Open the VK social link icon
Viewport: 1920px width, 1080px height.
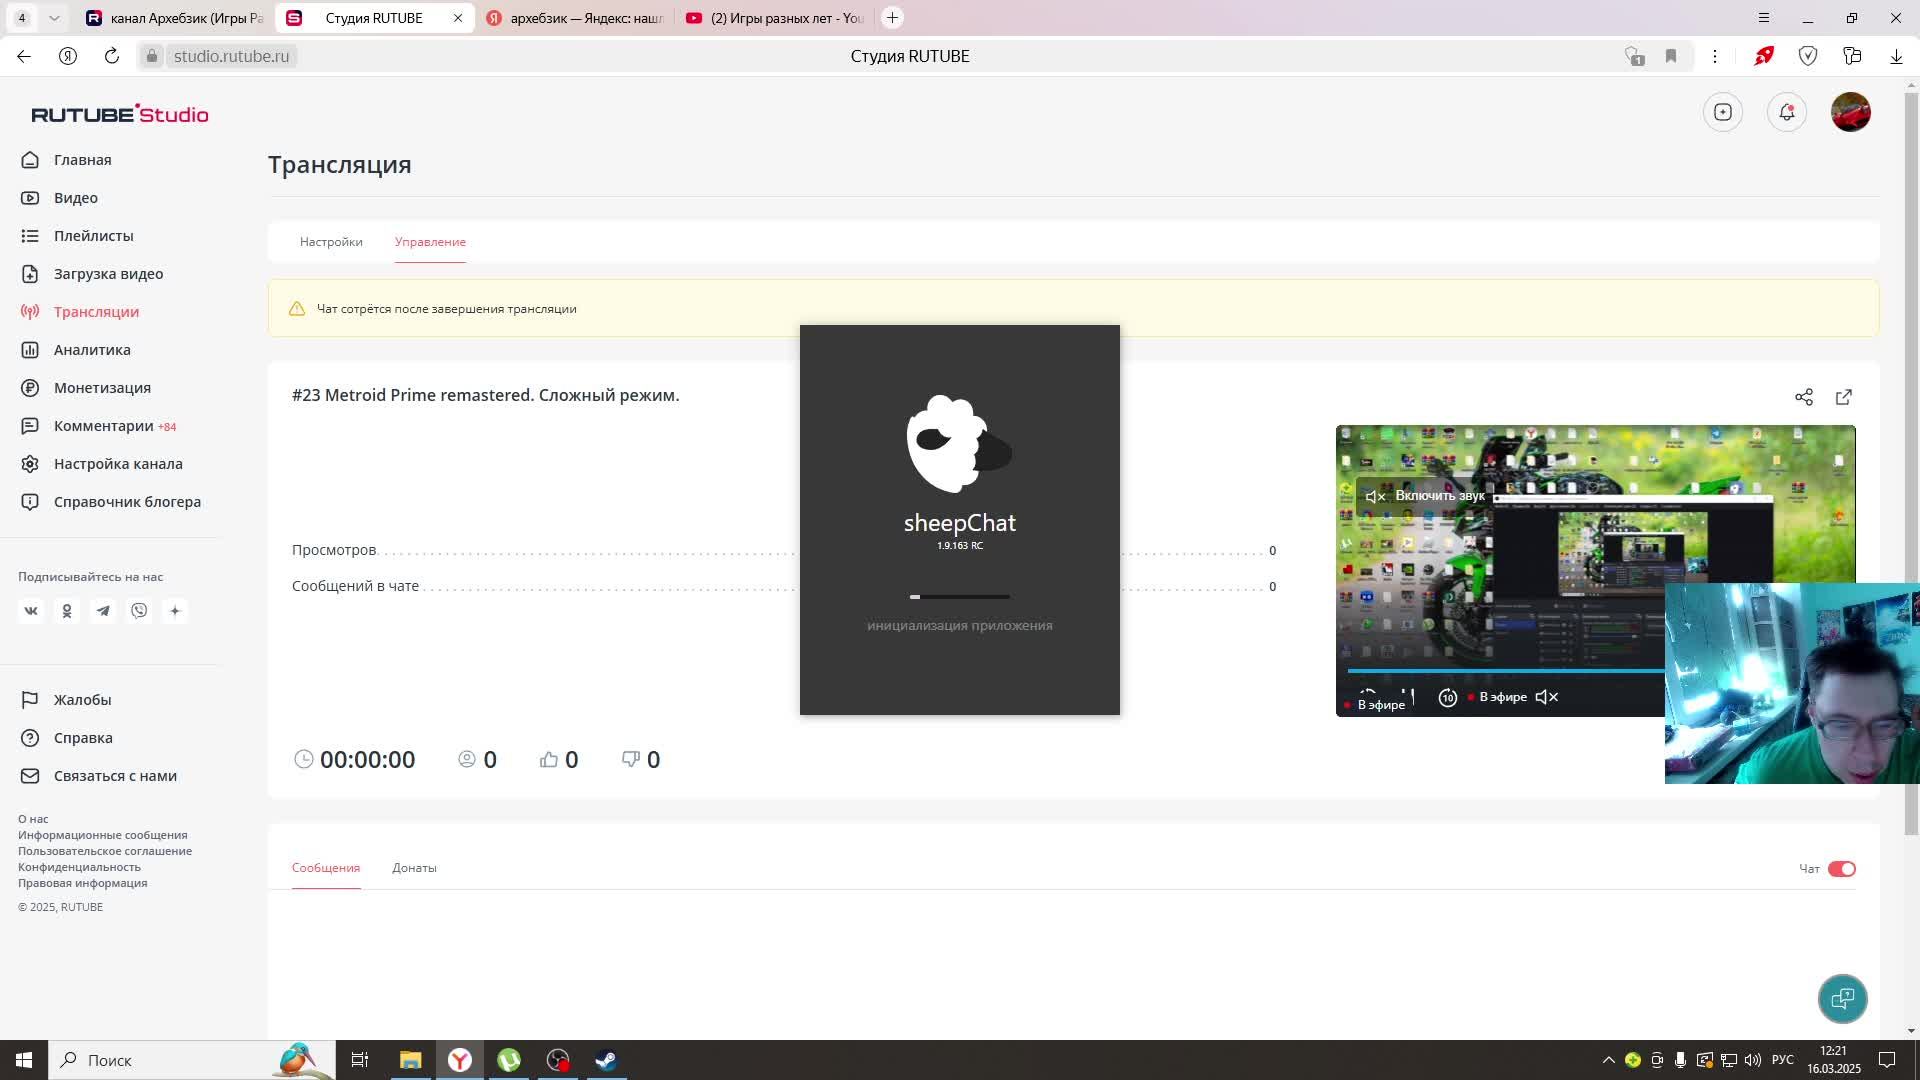tap(31, 611)
